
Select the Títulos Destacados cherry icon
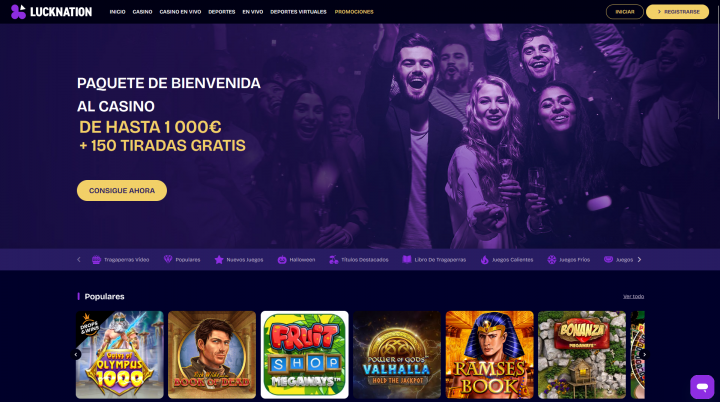[x=334, y=260]
